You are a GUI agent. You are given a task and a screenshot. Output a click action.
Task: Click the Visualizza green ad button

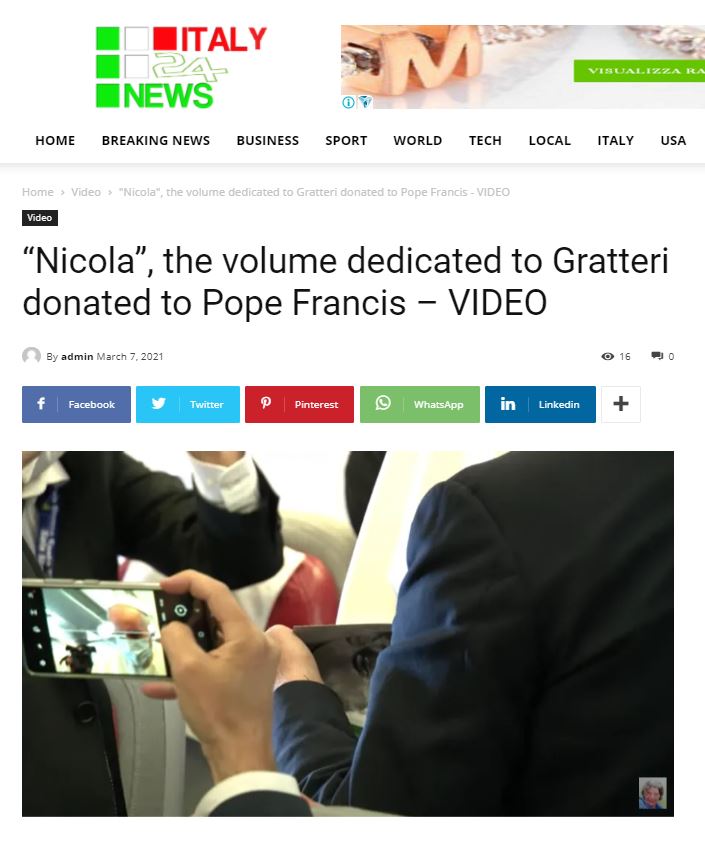[x=639, y=71]
